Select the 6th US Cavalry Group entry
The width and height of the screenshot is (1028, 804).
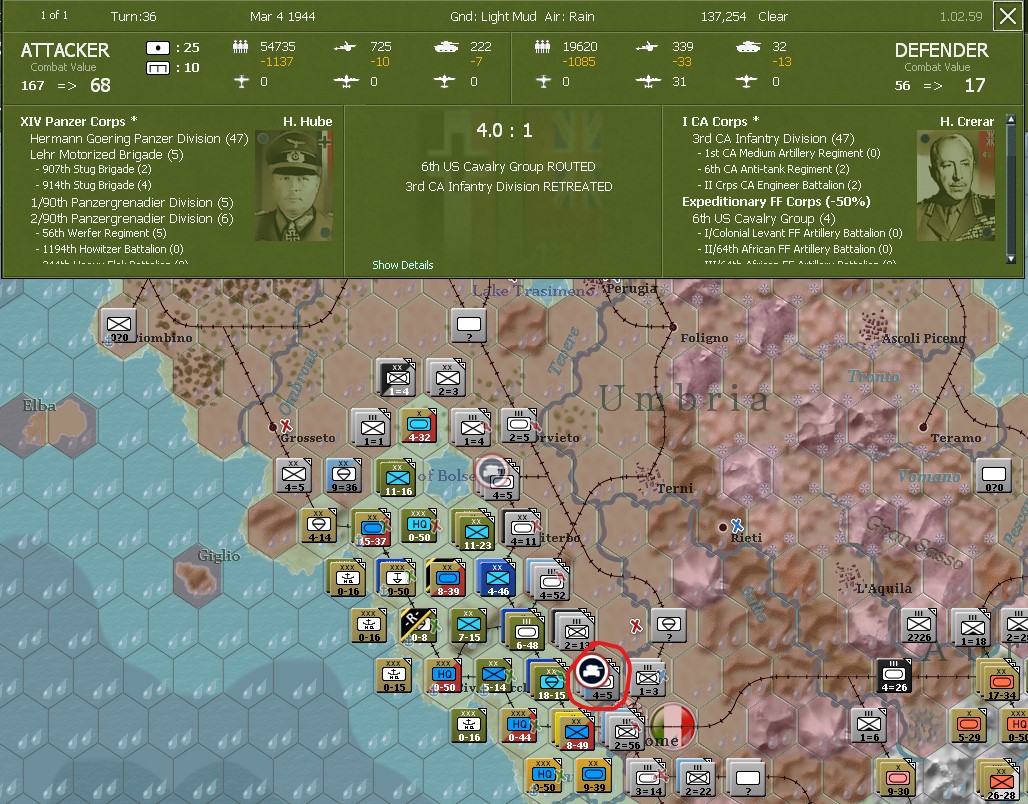pos(764,218)
